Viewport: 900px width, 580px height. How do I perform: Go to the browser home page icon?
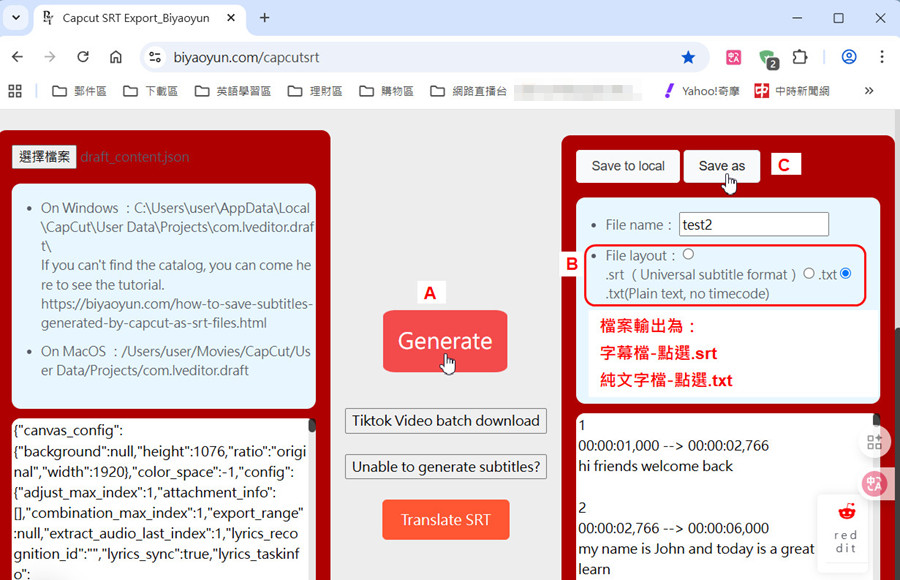coord(116,57)
